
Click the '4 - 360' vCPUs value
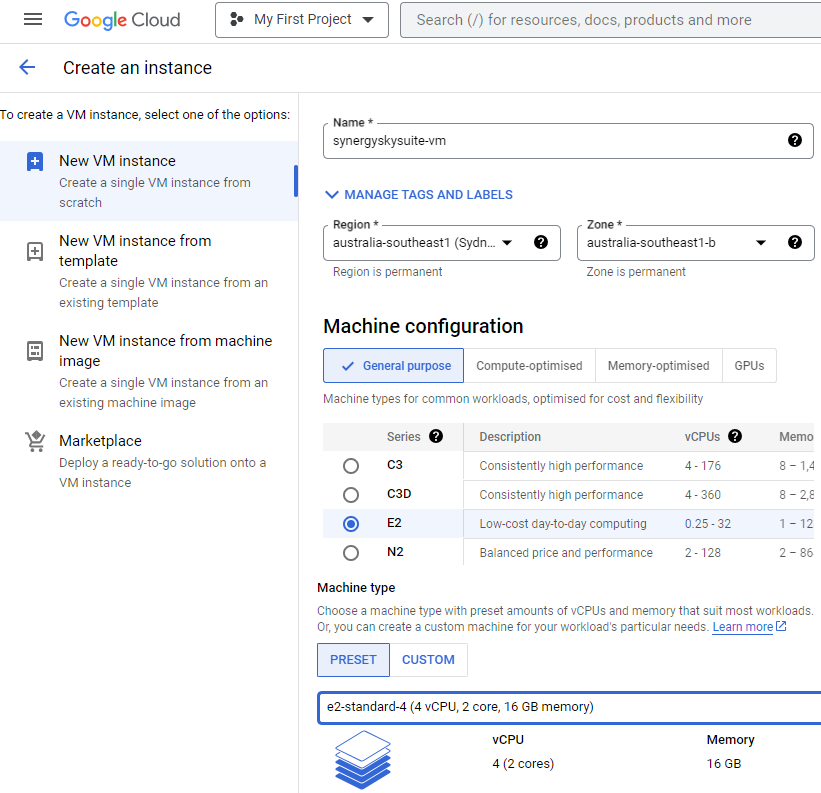coord(703,495)
